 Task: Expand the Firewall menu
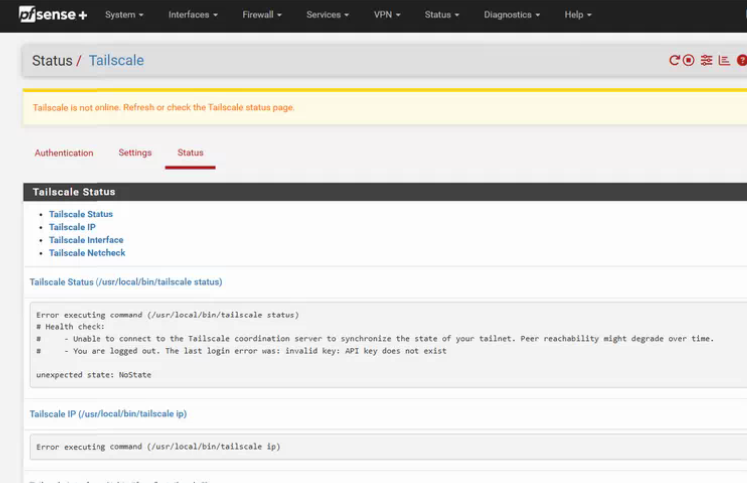262,15
